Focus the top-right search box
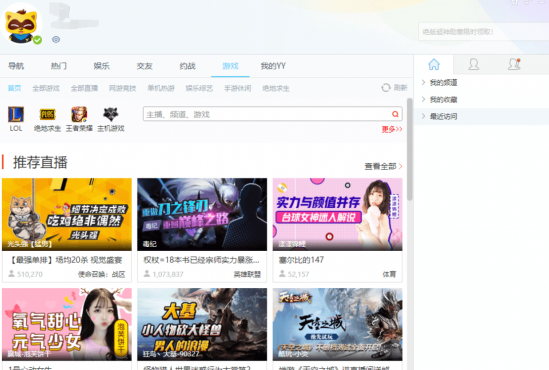The image size is (549, 370). point(484,32)
